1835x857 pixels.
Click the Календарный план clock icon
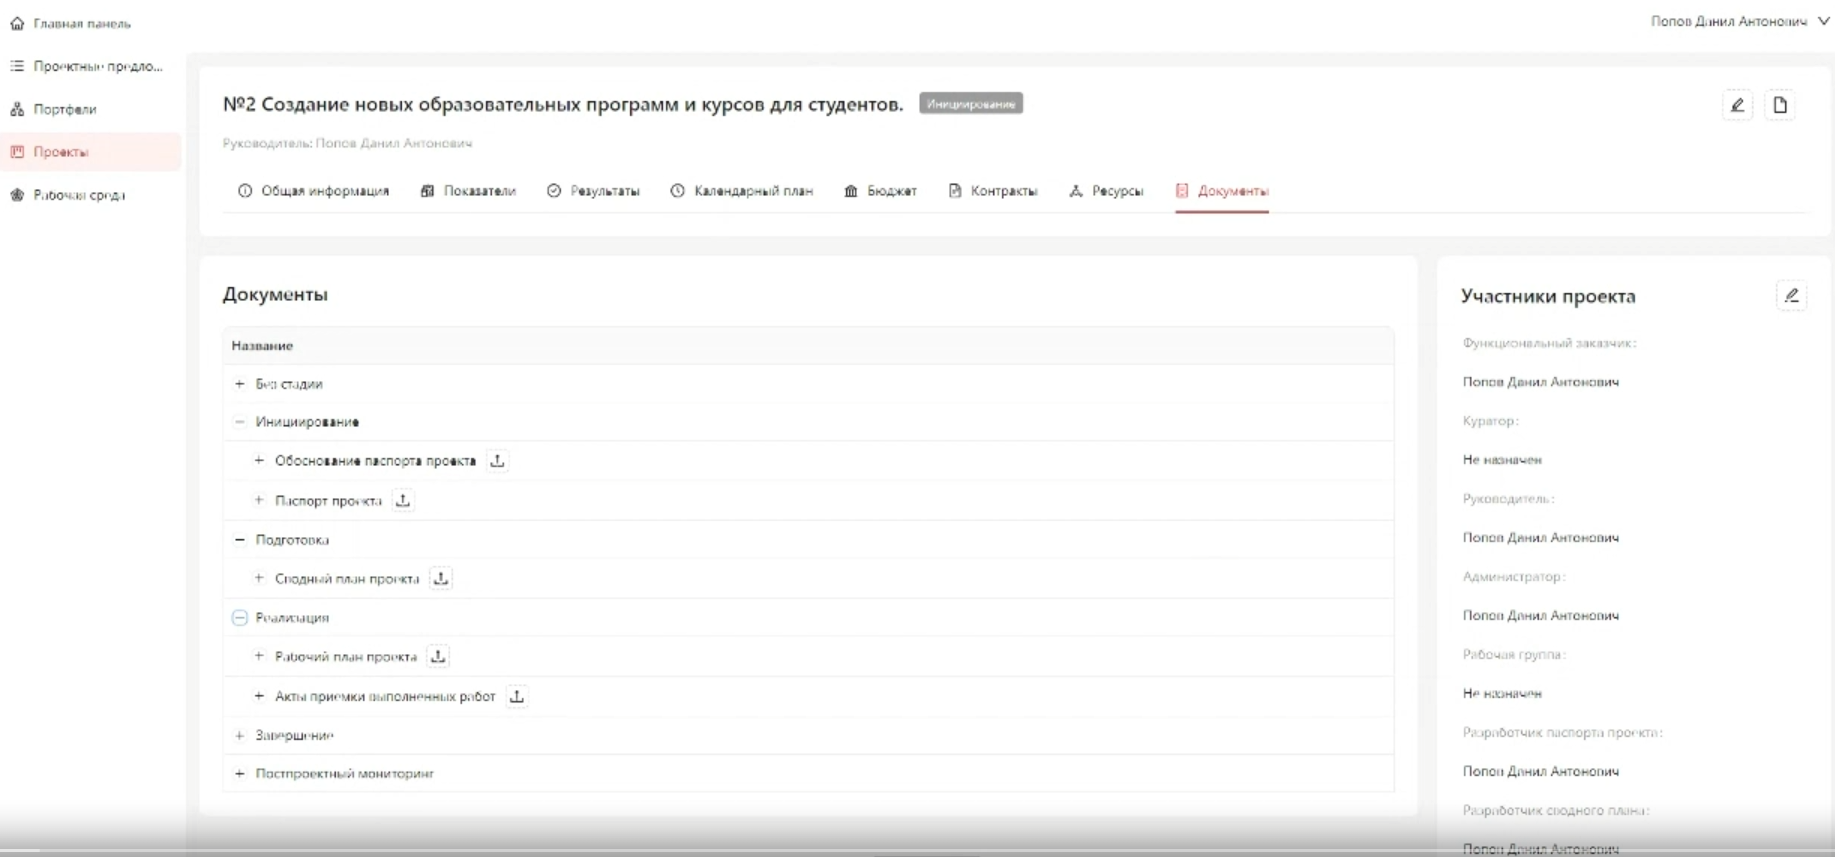(678, 191)
